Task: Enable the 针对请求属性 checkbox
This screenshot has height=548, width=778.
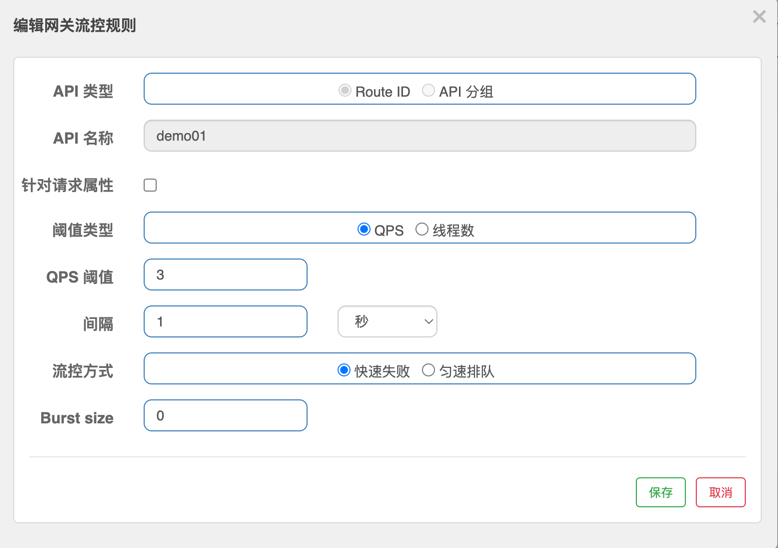Action: [x=150, y=185]
